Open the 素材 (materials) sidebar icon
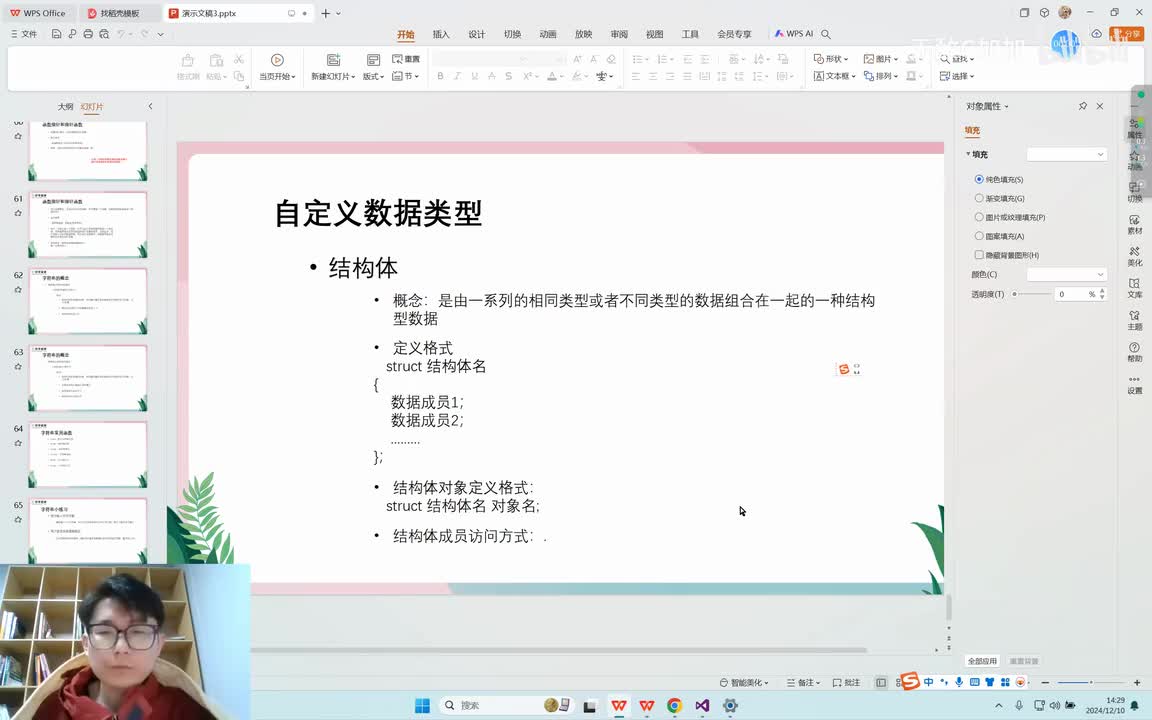The image size is (1152, 720). point(1134,225)
